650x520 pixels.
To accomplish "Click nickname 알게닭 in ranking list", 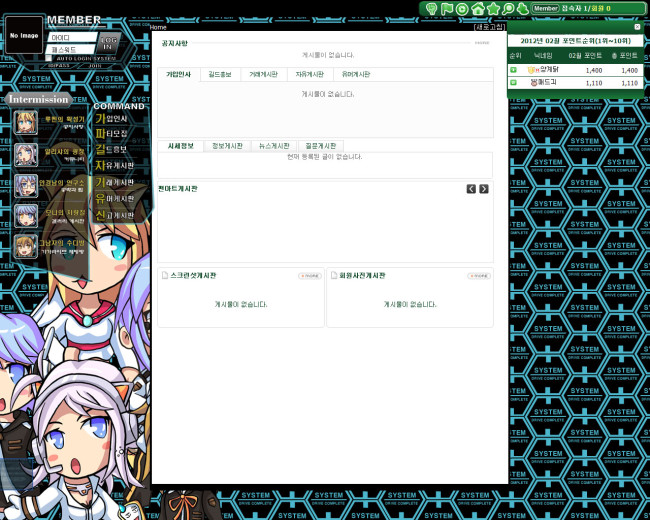I will 549,70.
